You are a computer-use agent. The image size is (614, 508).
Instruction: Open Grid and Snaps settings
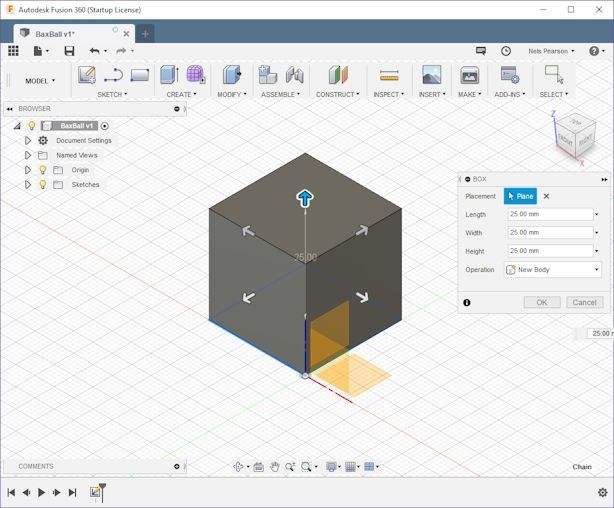pos(350,466)
